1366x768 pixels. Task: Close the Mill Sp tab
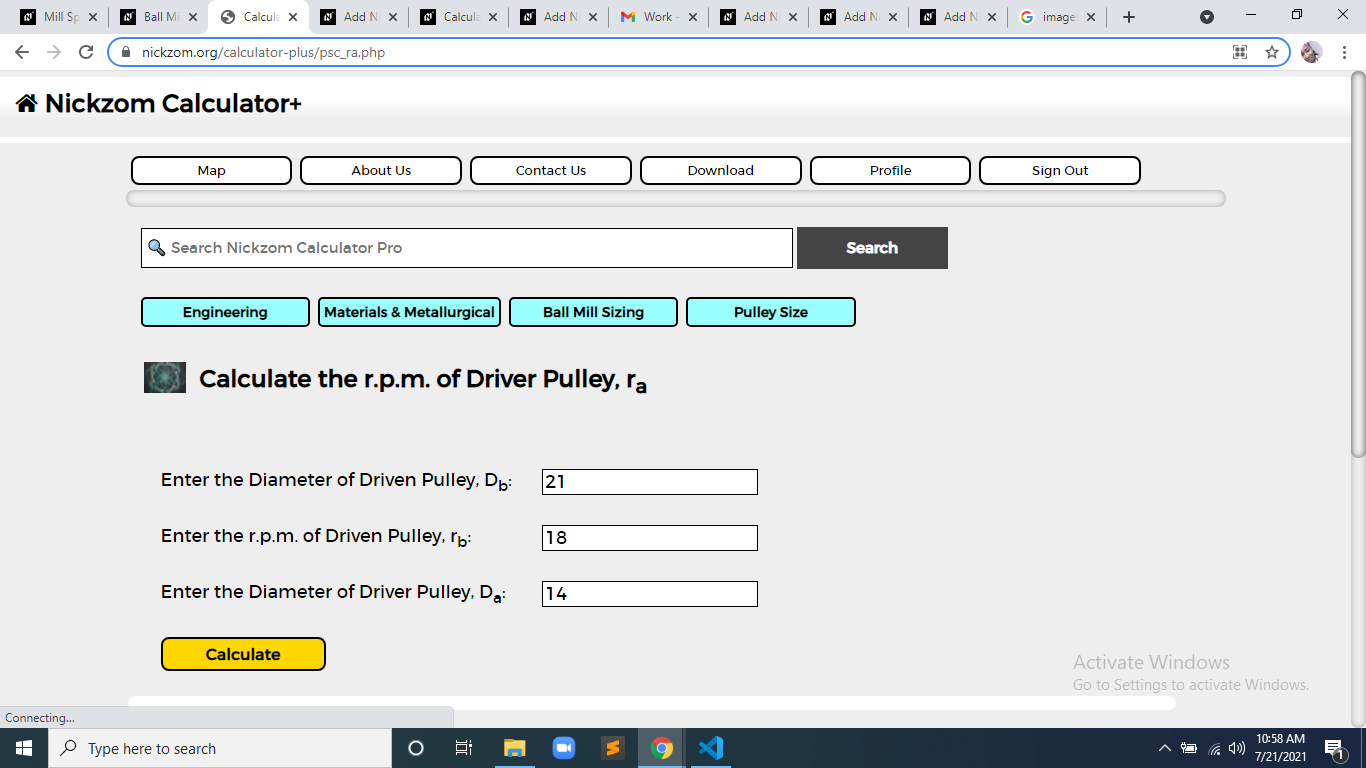93,17
